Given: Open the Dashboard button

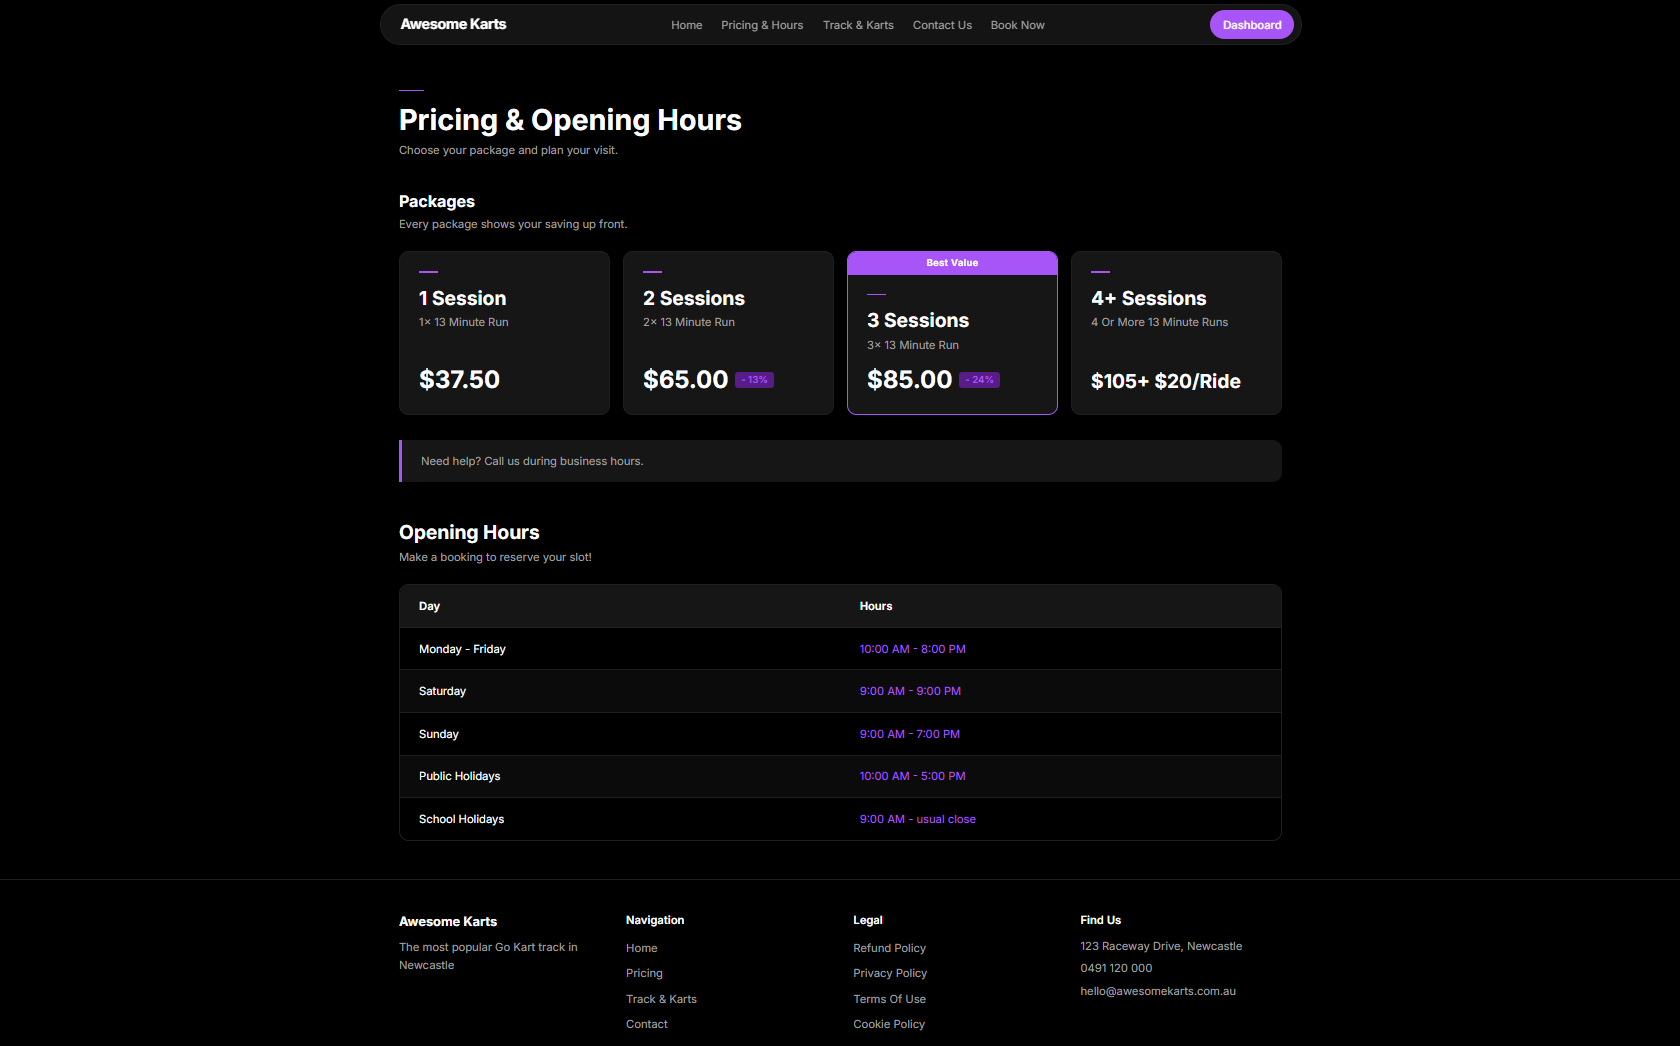Looking at the screenshot, I should pos(1251,25).
